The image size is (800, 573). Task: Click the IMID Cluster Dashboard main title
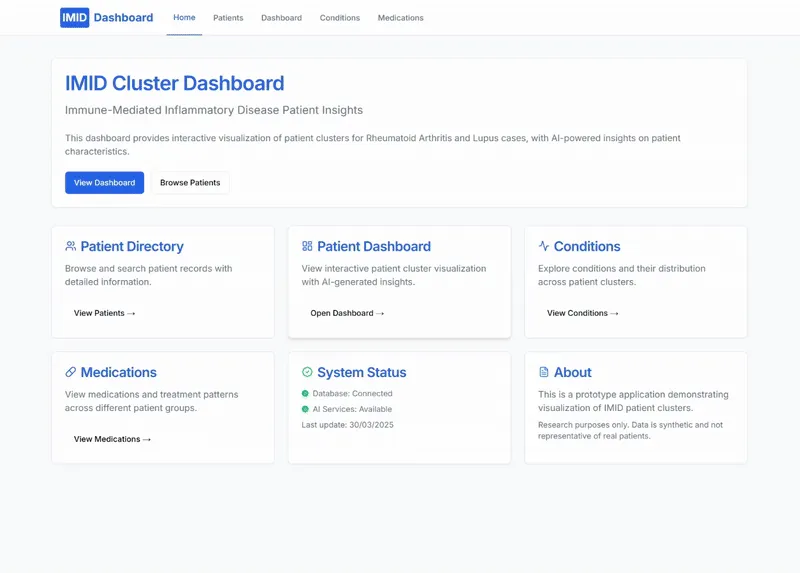(x=174, y=83)
